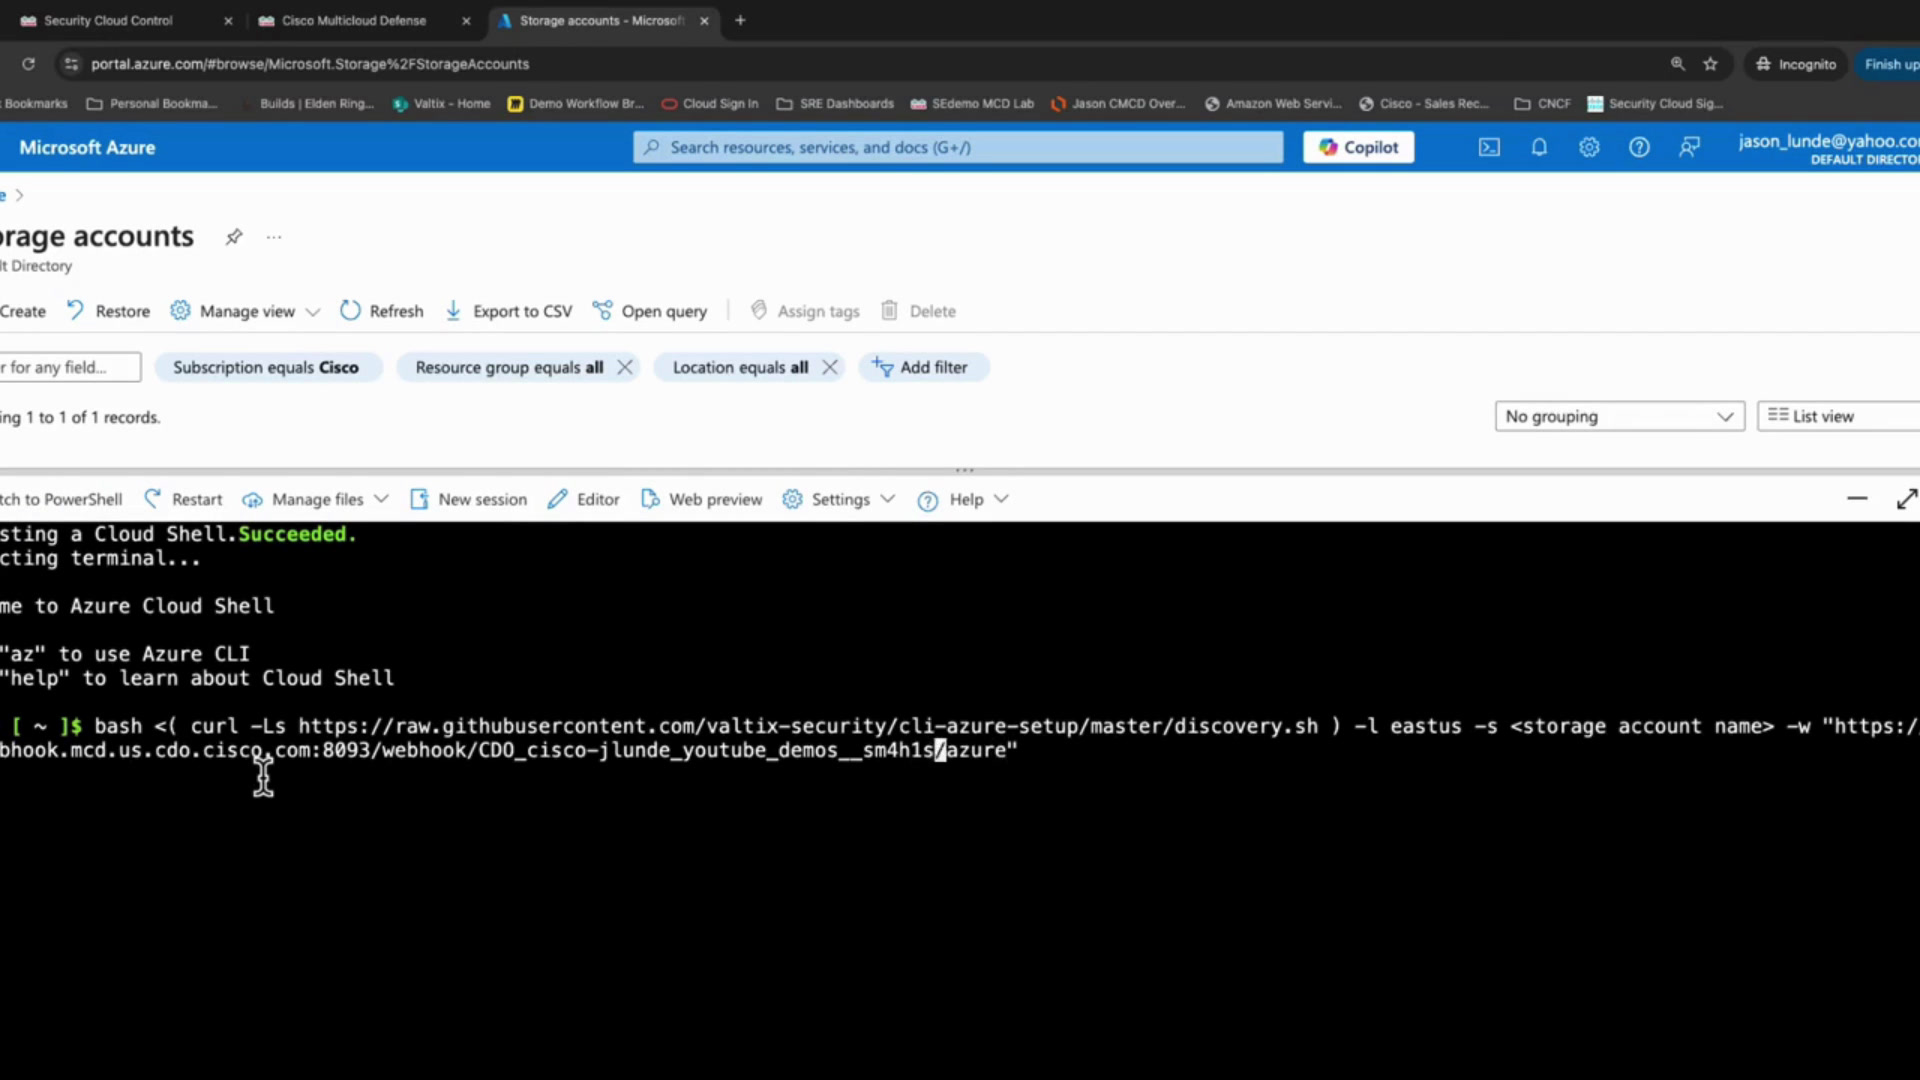
Task: Open the SRE Dashboards bookmark folder
Action: [835, 103]
